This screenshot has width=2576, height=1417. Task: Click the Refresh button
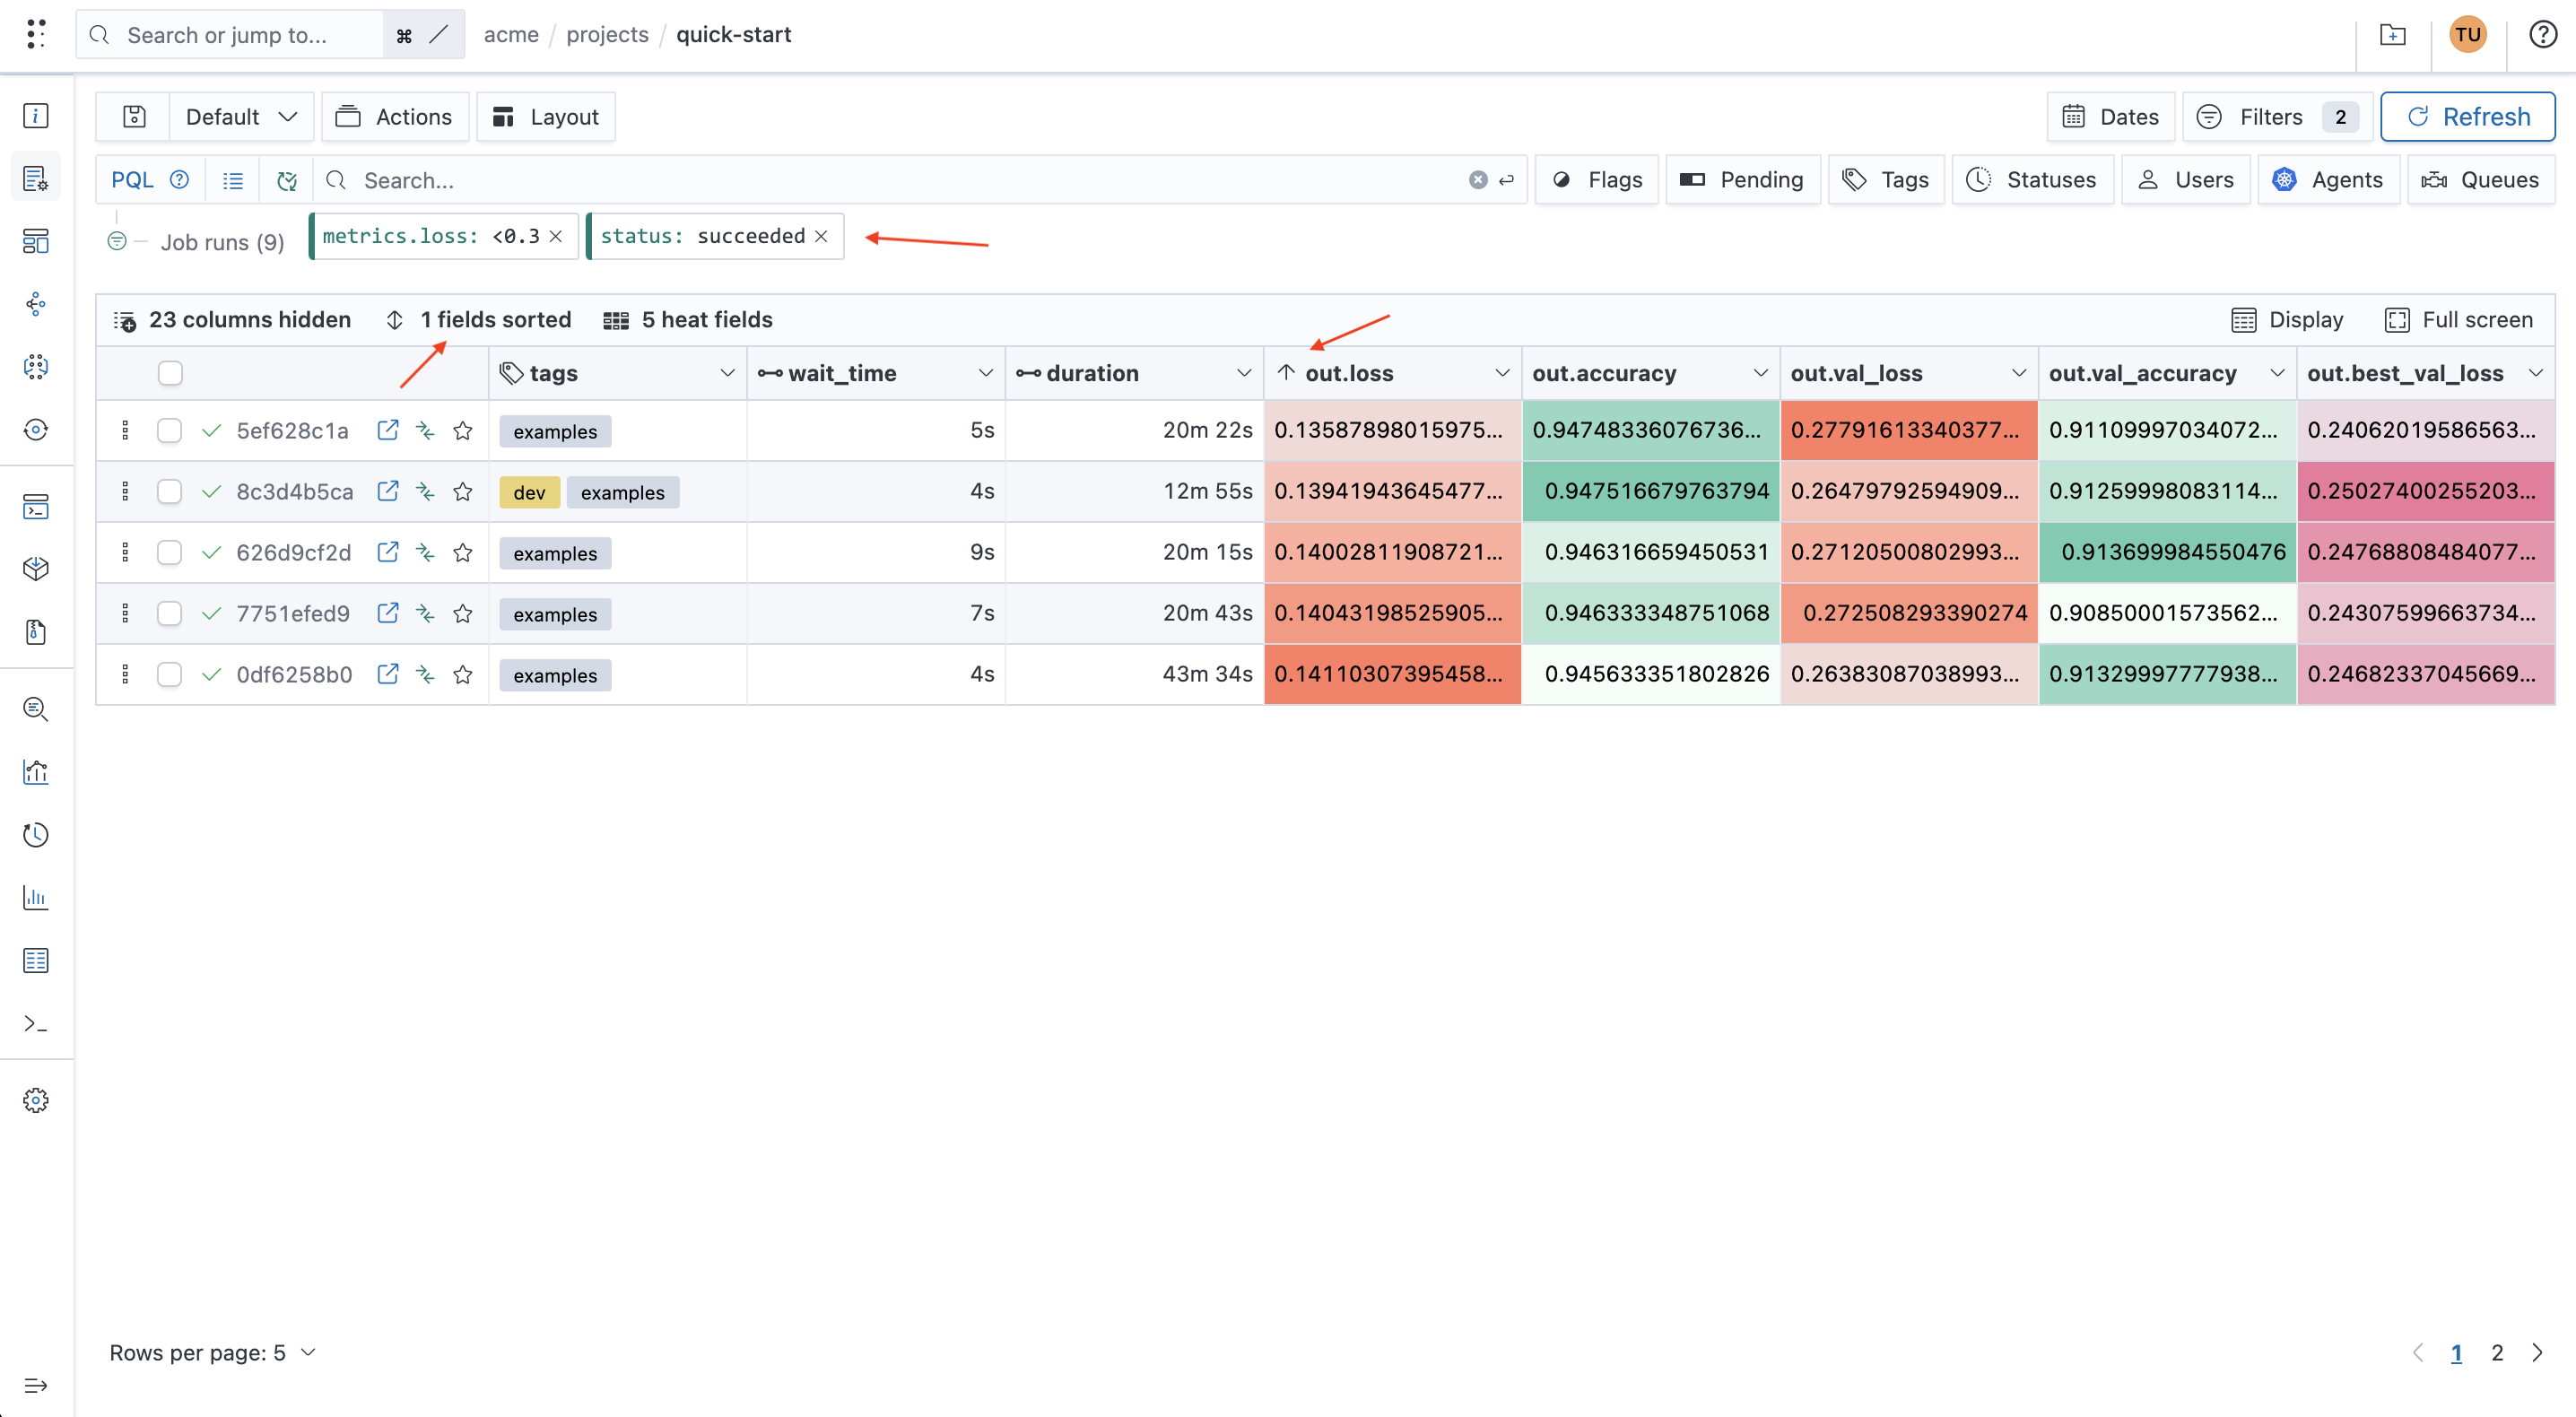coord(2467,117)
